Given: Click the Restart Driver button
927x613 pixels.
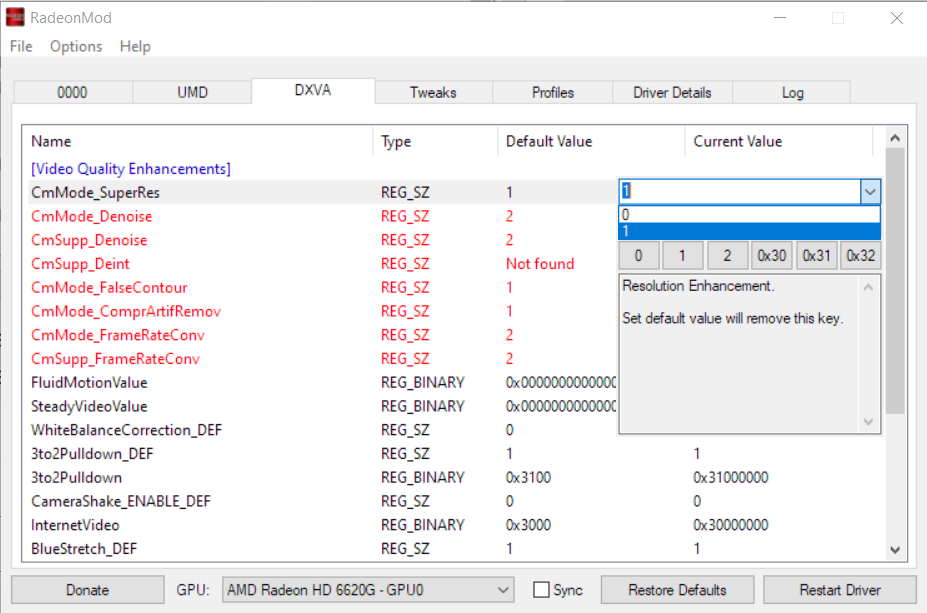Looking at the screenshot, I should click(x=840, y=590).
